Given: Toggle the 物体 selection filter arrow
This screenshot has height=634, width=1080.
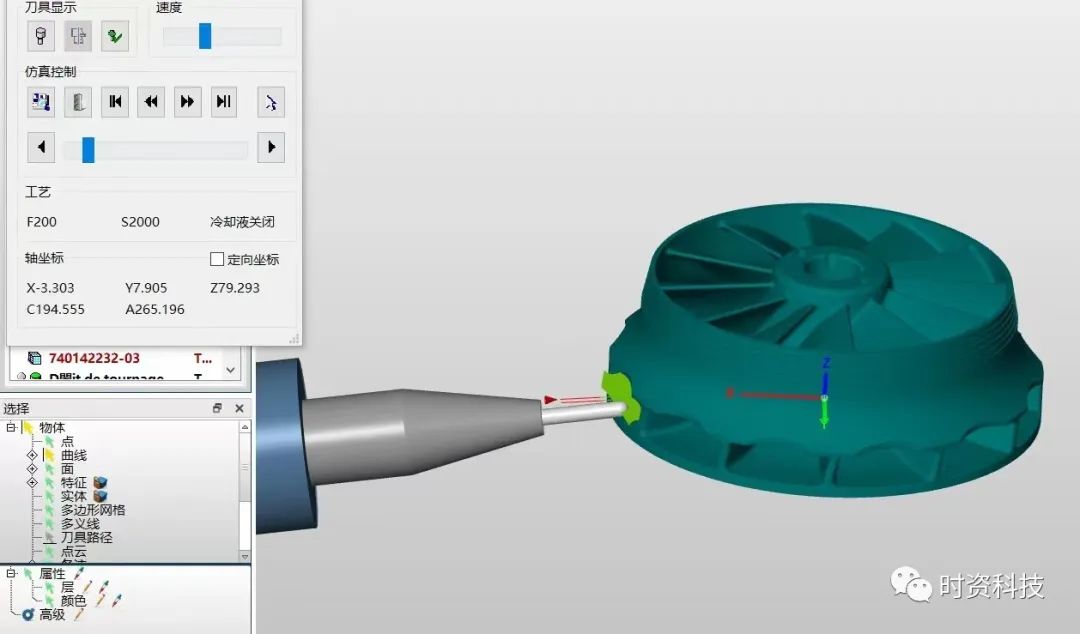Looking at the screenshot, I should [28, 428].
